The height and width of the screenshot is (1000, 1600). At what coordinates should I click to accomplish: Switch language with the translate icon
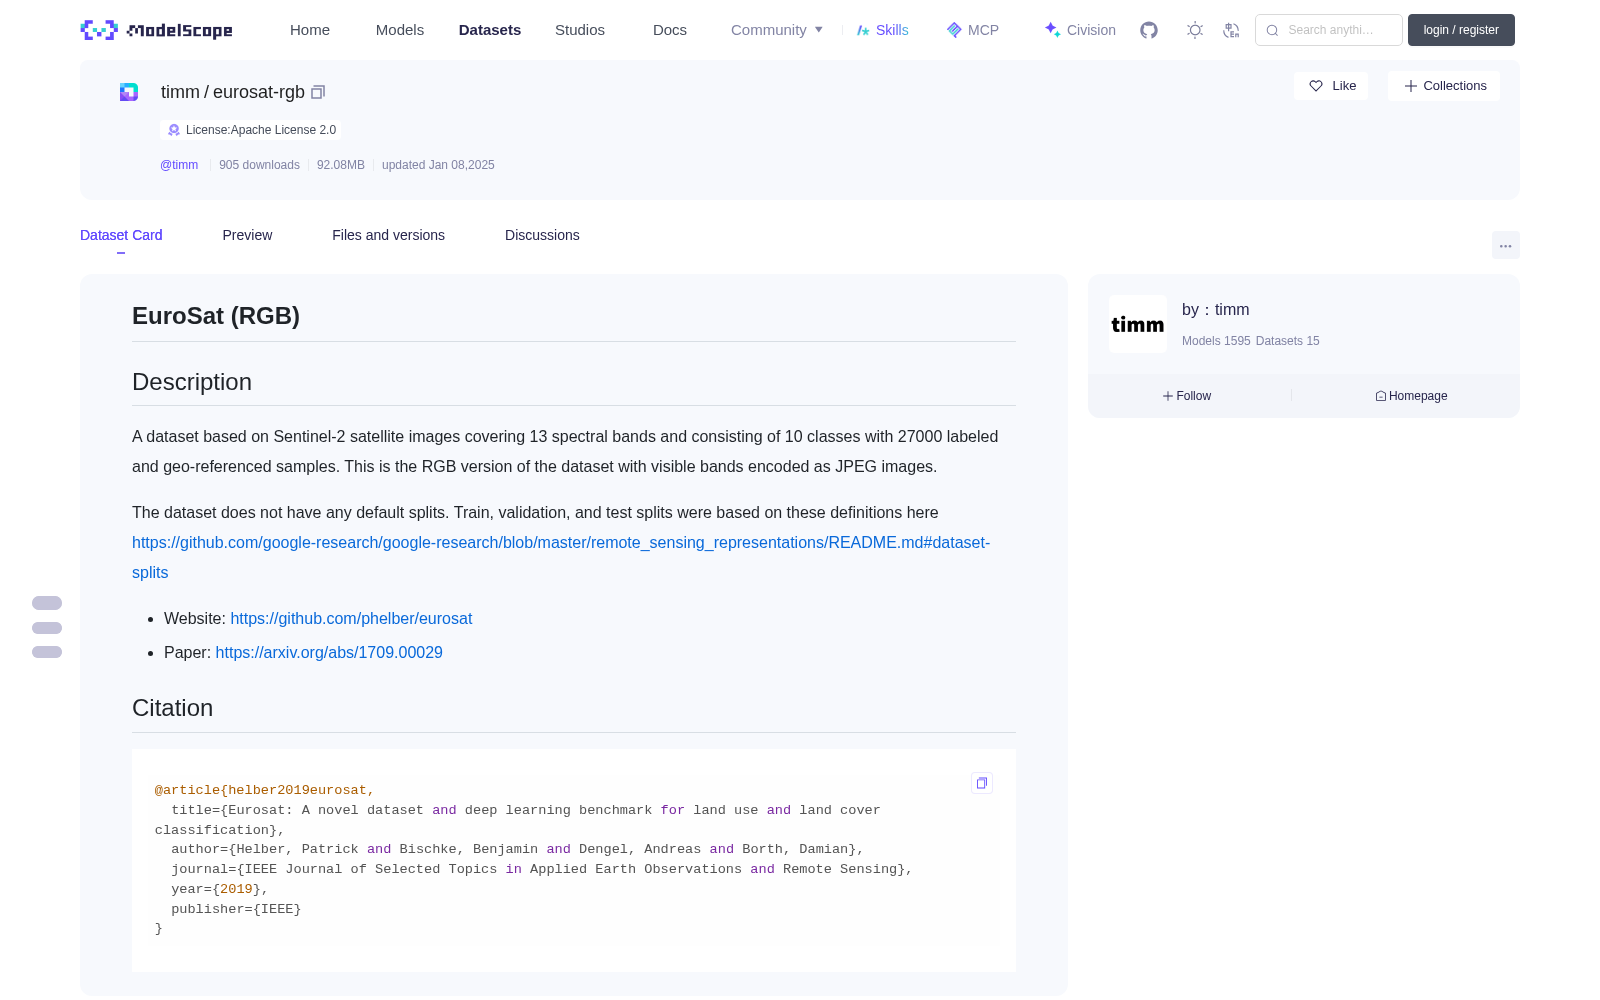point(1231,30)
